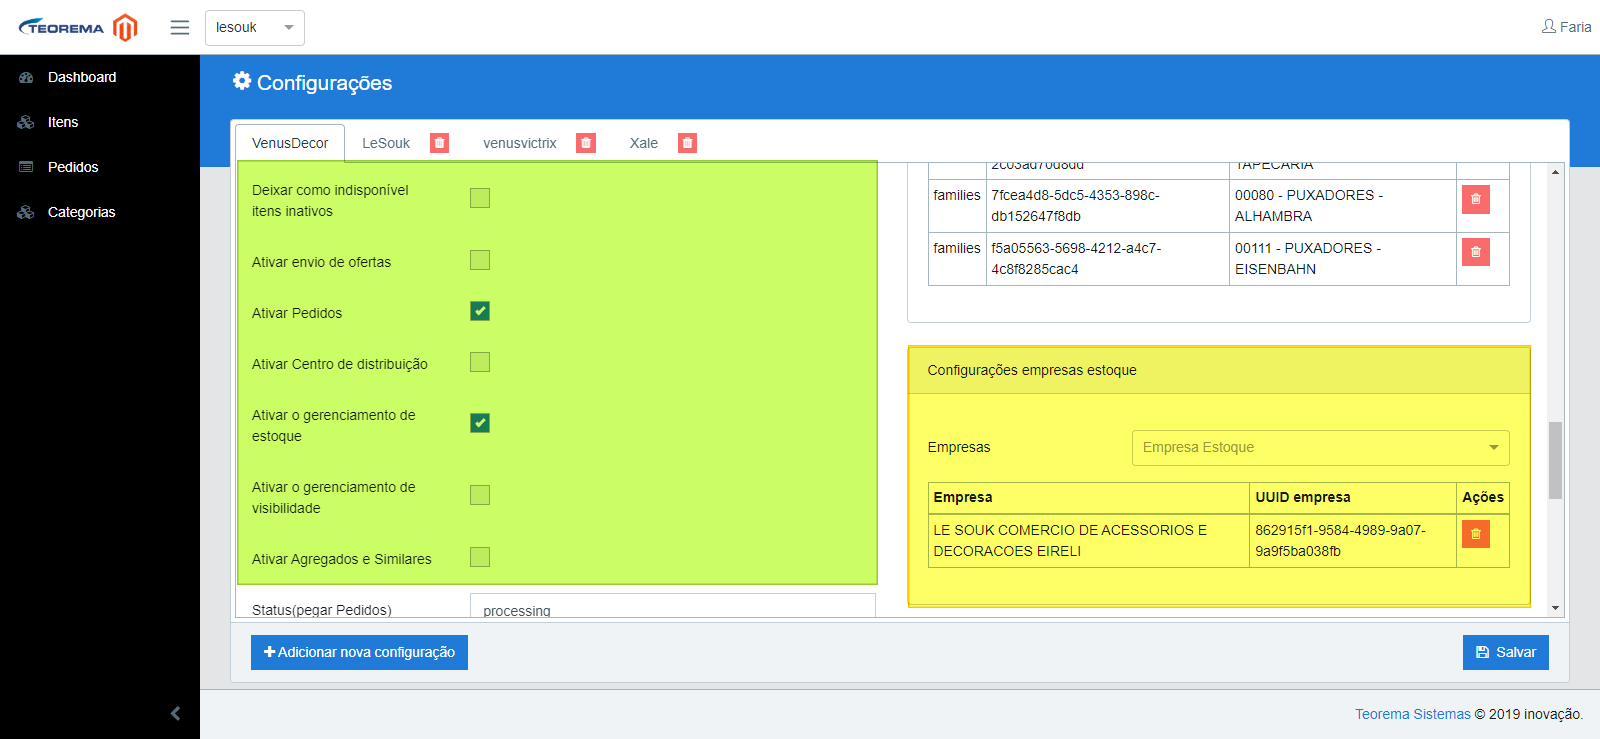Screen dimensions: 1600x739
Task: Click the Categorias sidebar icon
Action: point(26,212)
